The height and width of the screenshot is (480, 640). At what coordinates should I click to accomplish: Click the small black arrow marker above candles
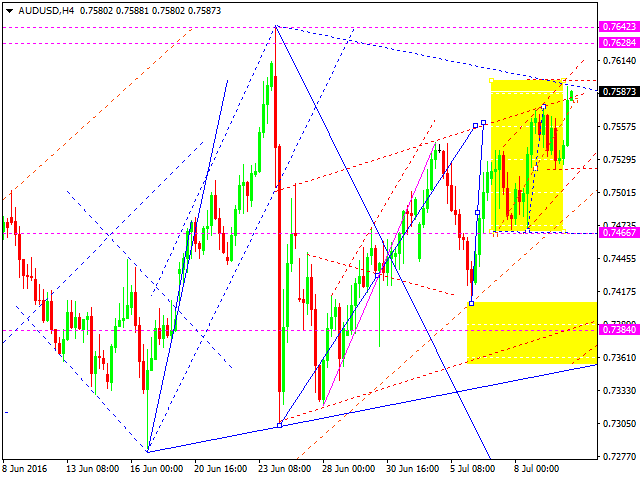[x=439, y=148]
